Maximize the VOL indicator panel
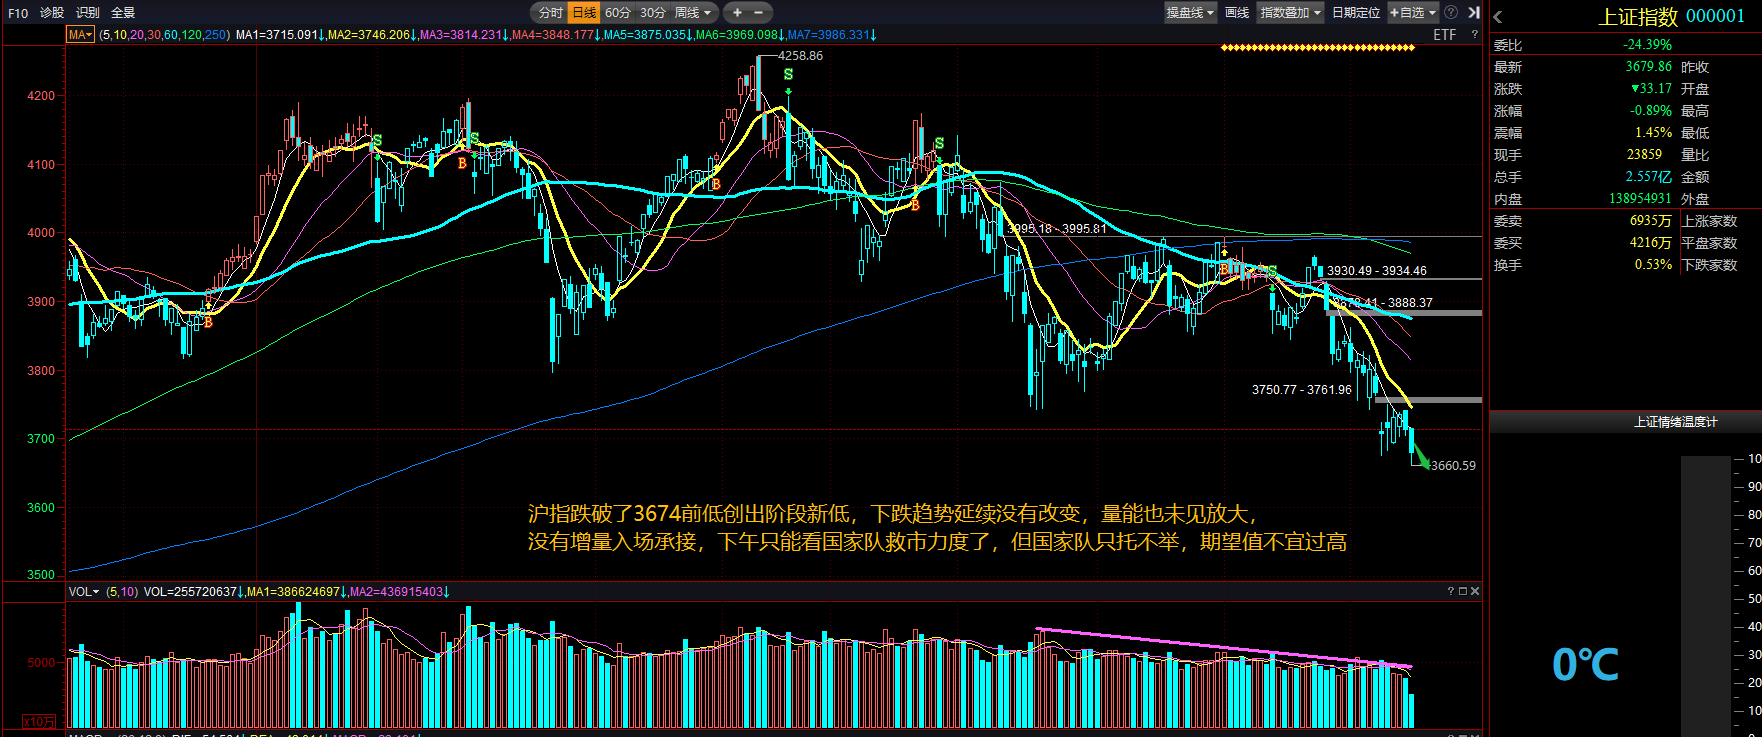The image size is (1762, 737). coord(1463,591)
